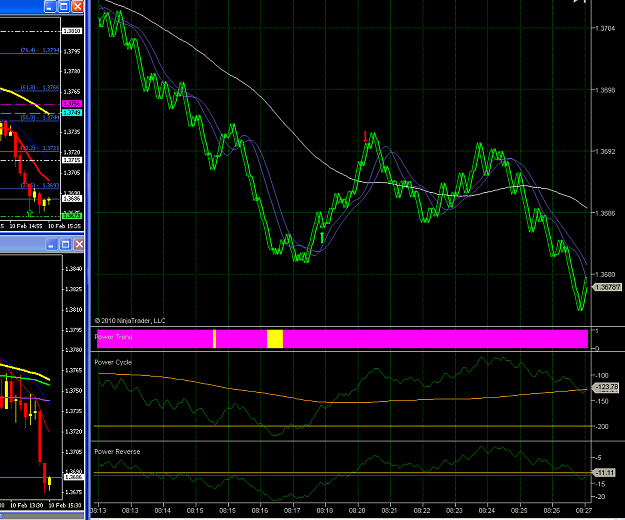Click the -15 level on Power Reverse scale
The image size is (625, 520).
600,484
